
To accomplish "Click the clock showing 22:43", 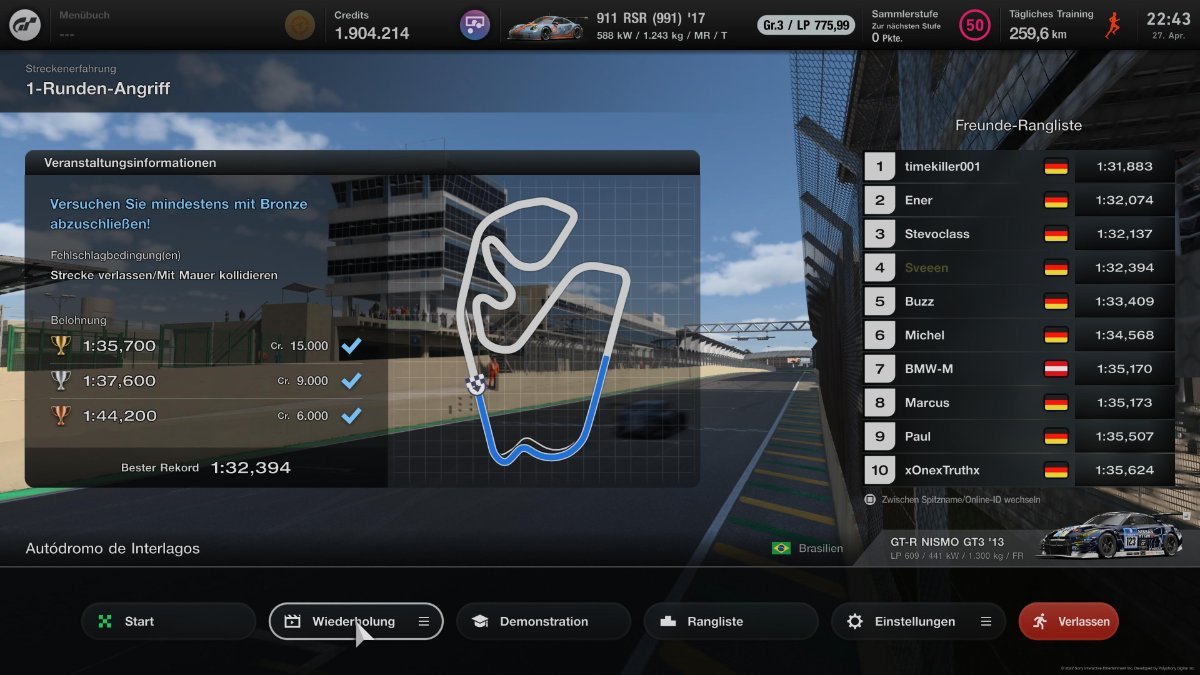I will tap(1168, 19).
